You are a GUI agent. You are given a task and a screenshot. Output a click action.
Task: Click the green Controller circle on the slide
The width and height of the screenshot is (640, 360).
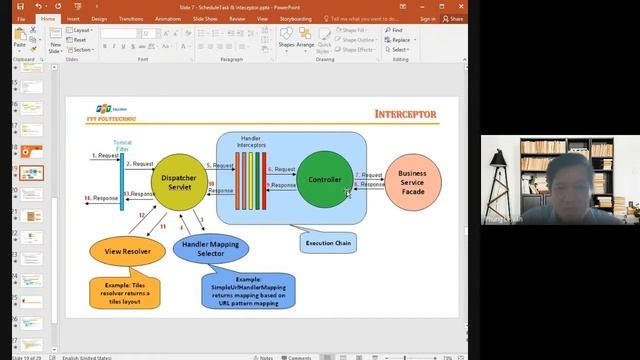click(x=325, y=180)
